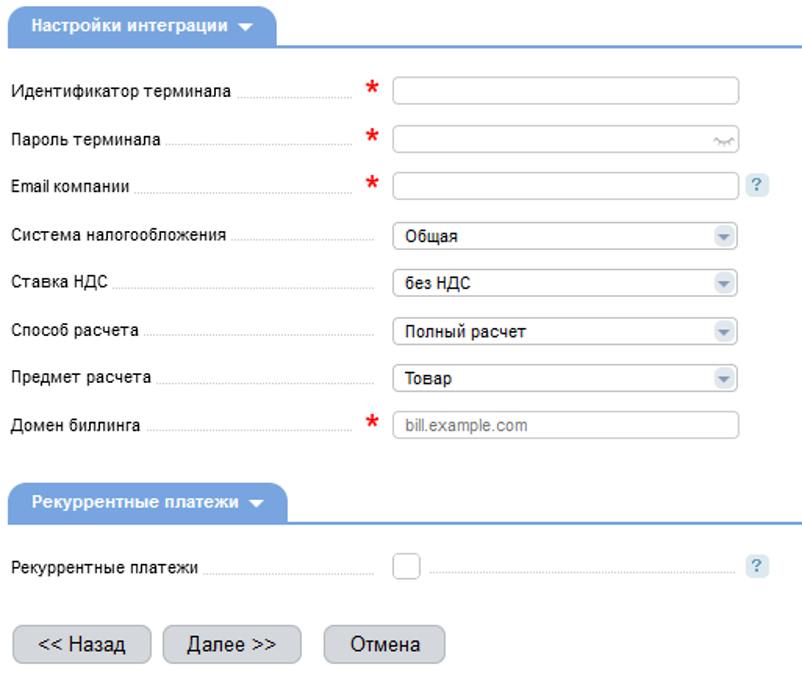
Task: Focus the Email компании text field
Action: 565,186
